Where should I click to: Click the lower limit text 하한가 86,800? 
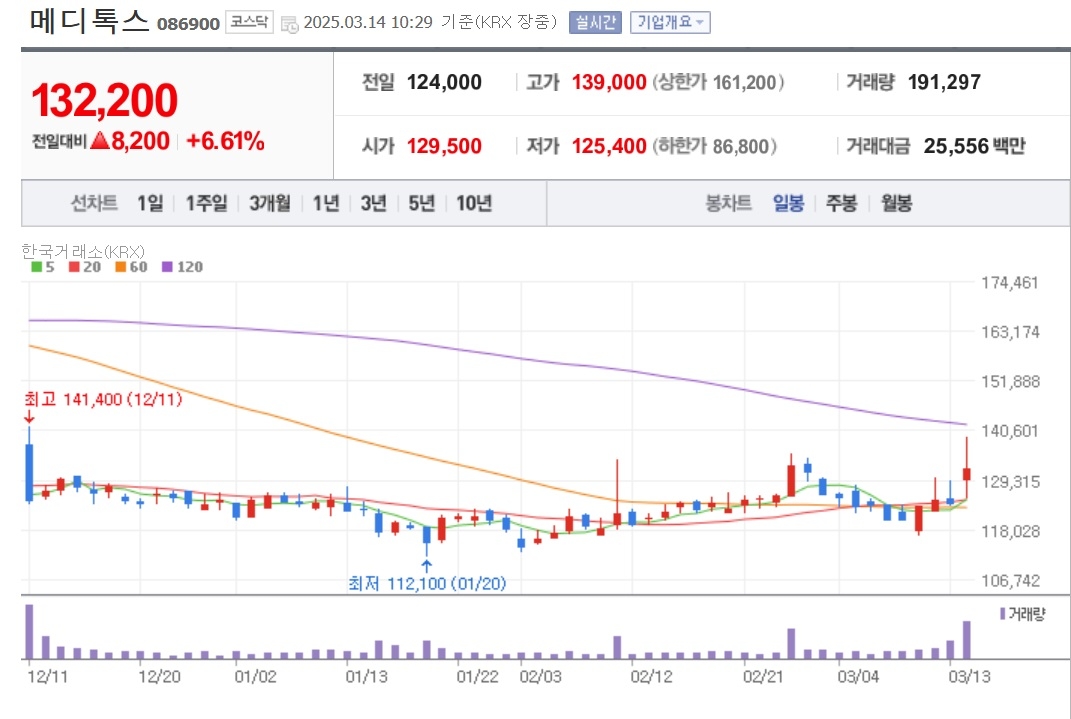pyautogui.click(x=714, y=146)
